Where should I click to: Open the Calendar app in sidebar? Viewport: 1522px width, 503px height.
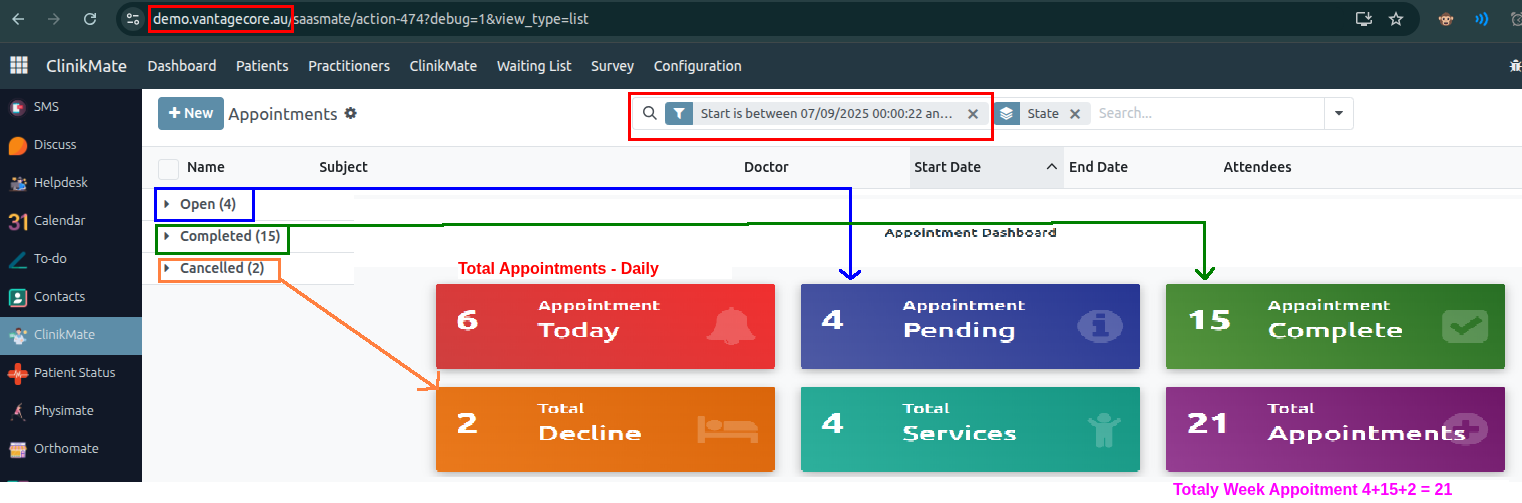pyautogui.click(x=18, y=221)
